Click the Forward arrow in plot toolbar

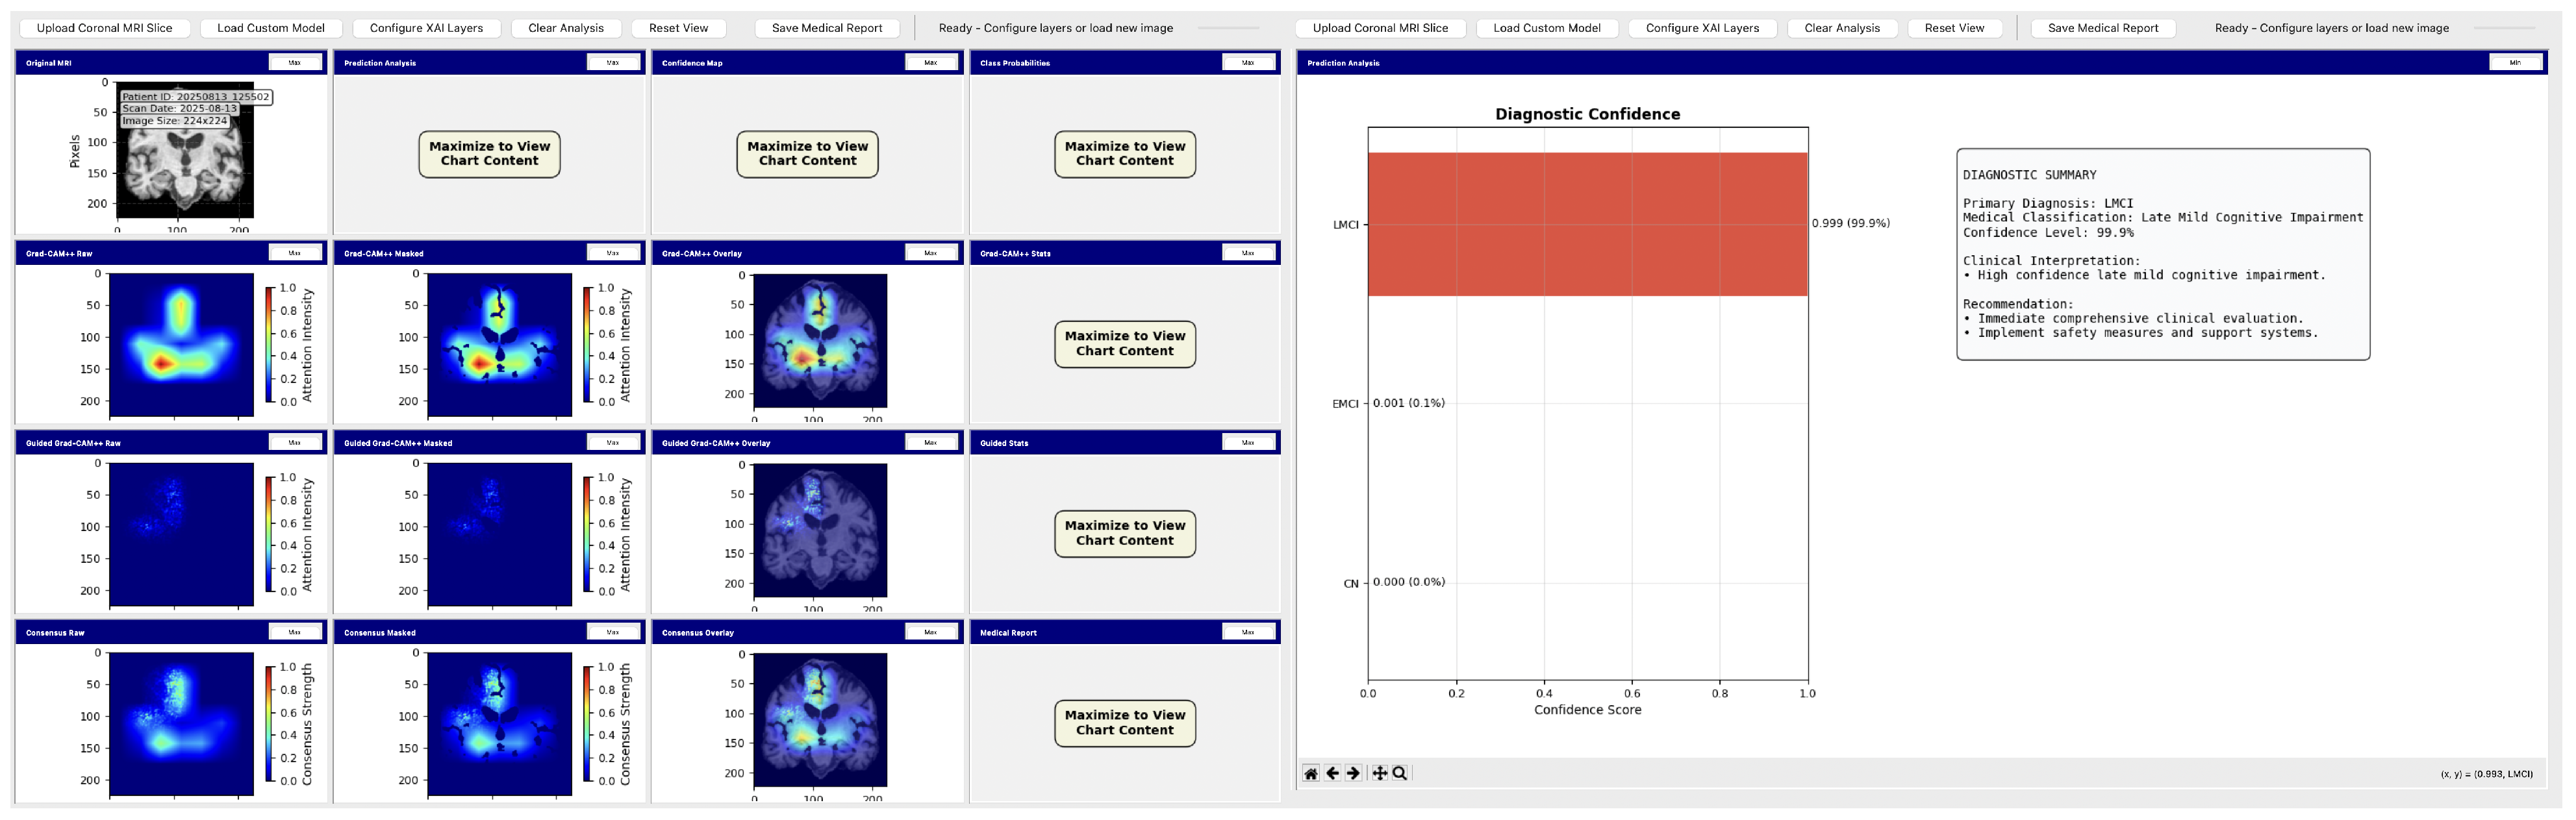[1353, 773]
